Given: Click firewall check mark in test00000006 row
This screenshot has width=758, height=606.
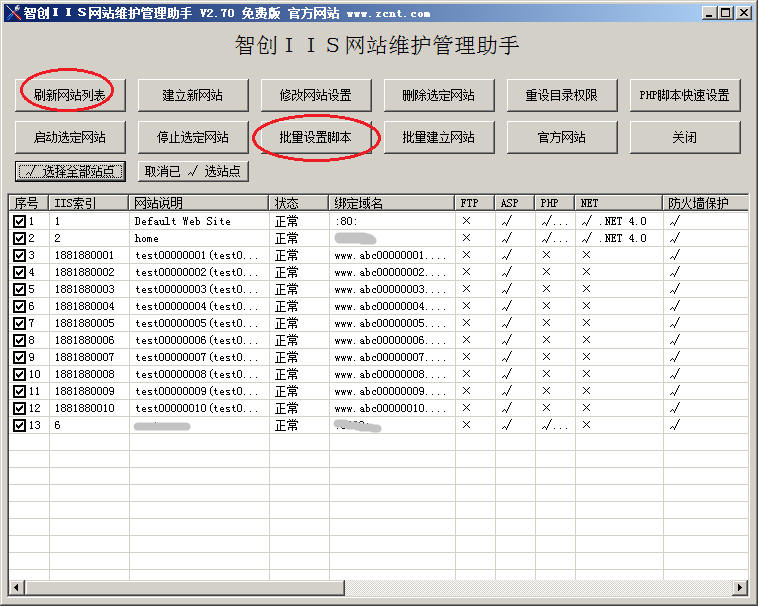Looking at the screenshot, I should [675, 340].
